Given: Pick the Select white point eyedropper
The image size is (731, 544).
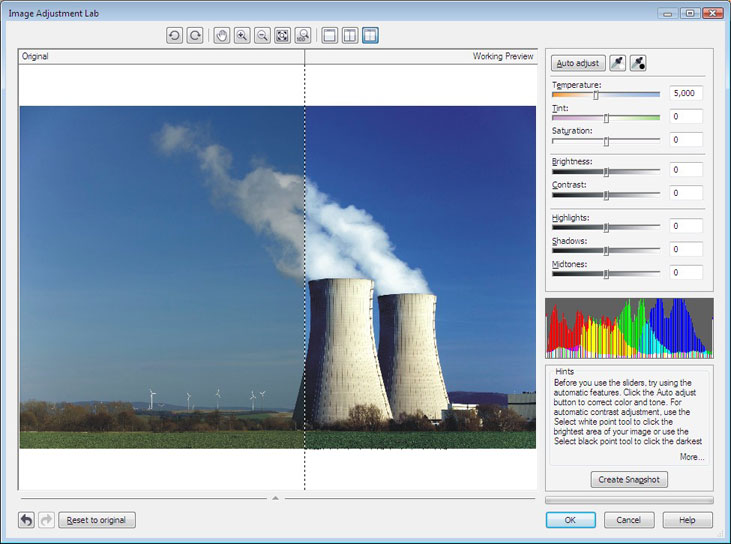Looking at the screenshot, I should coord(618,63).
